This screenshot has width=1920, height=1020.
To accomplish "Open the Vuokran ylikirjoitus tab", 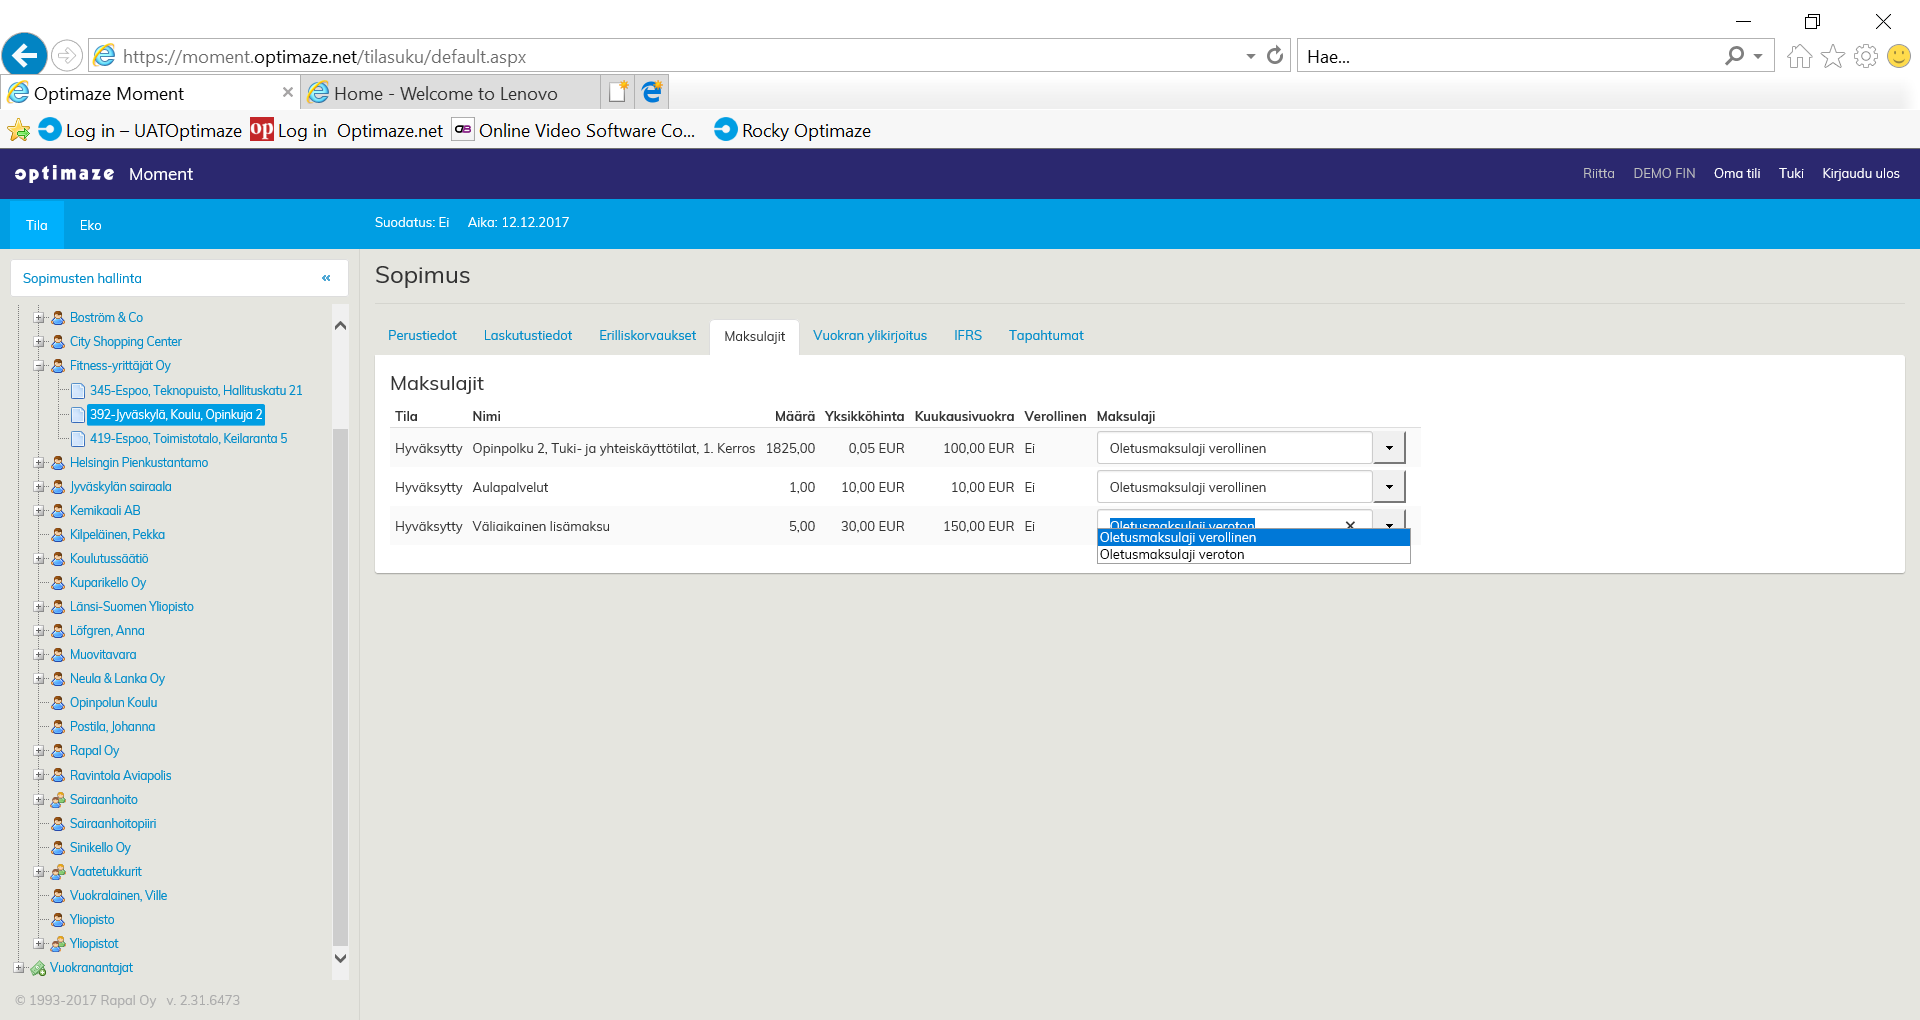I will click(869, 336).
